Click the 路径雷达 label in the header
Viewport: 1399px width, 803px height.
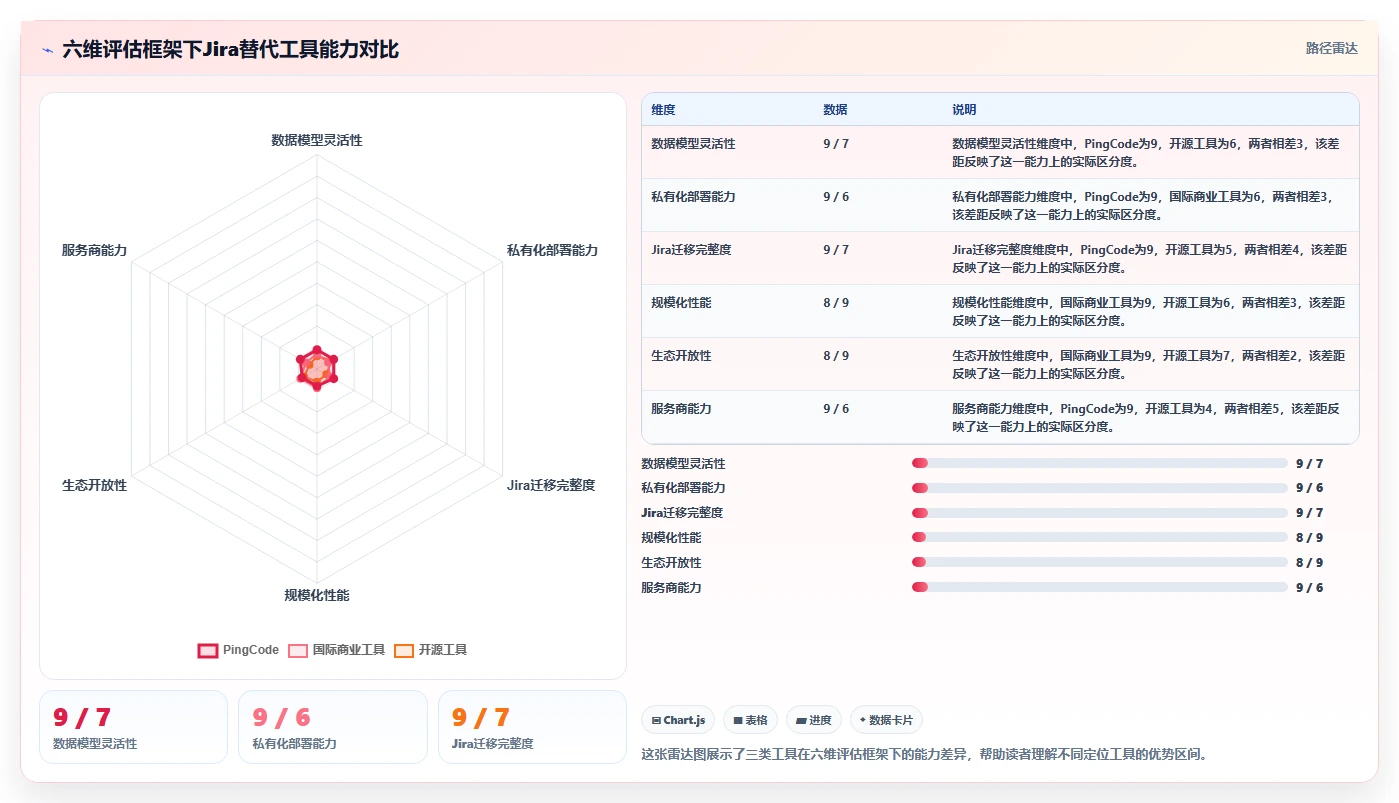[x=1332, y=48]
